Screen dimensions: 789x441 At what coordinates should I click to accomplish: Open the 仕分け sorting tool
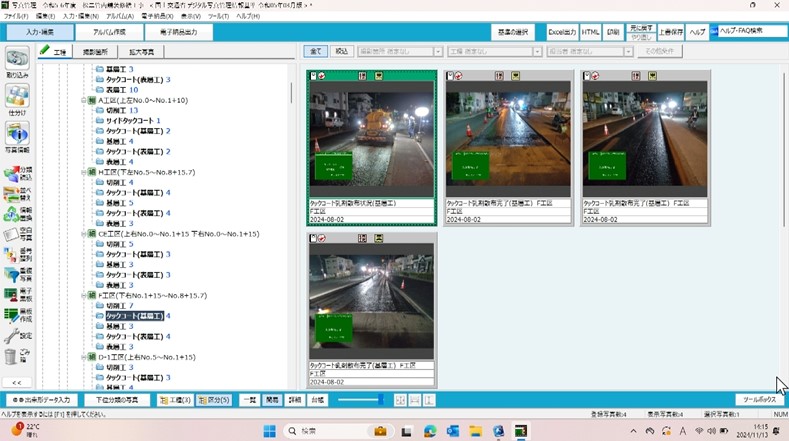17,99
